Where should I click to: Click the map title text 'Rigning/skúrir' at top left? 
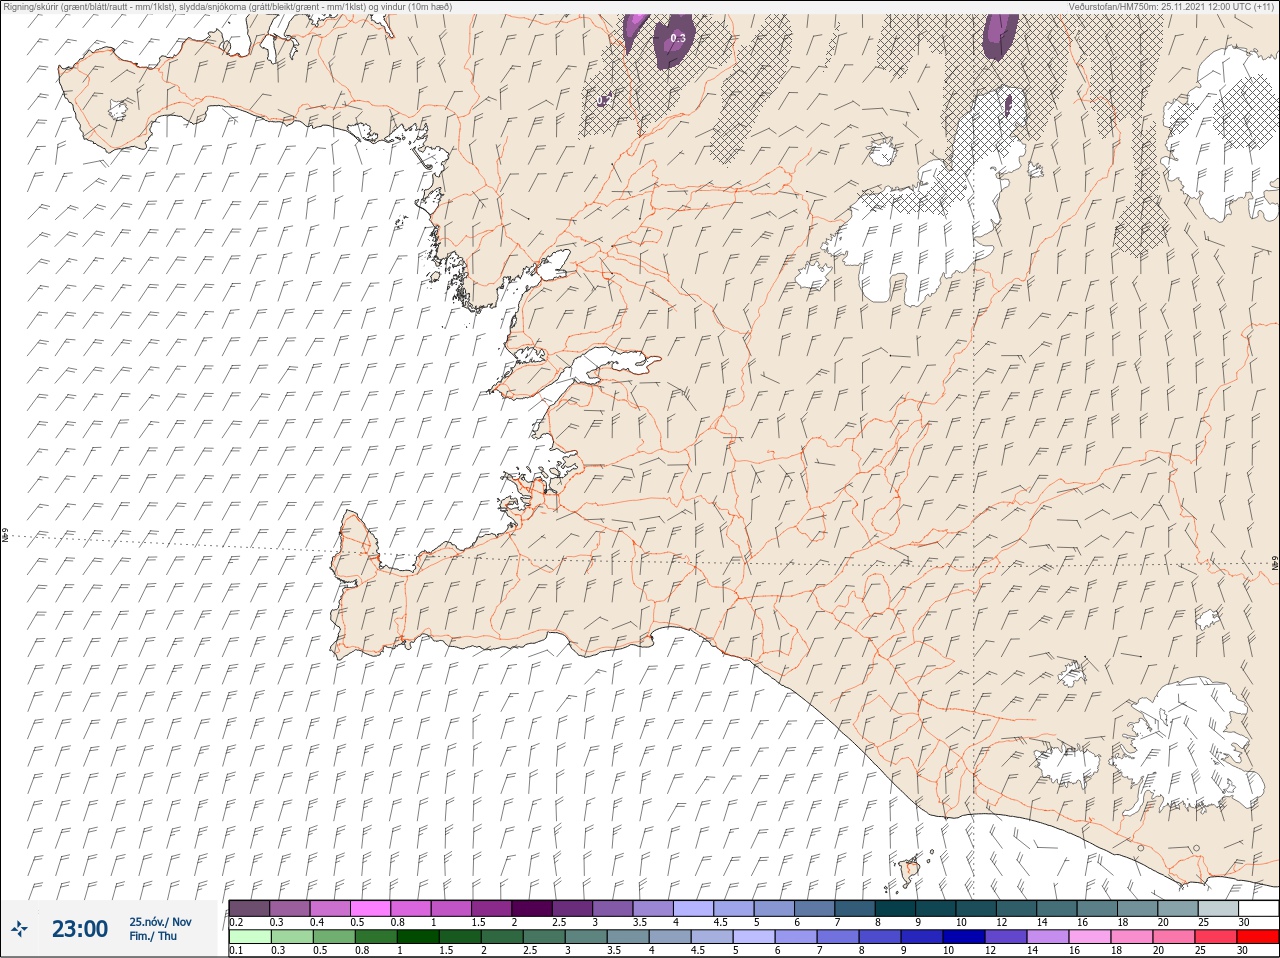click(x=31, y=7)
